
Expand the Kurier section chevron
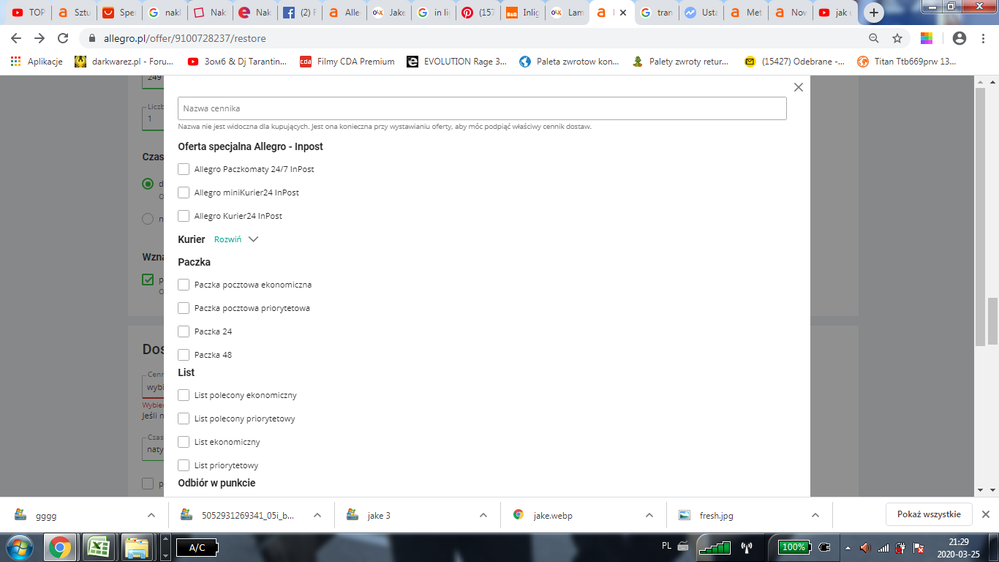point(254,240)
